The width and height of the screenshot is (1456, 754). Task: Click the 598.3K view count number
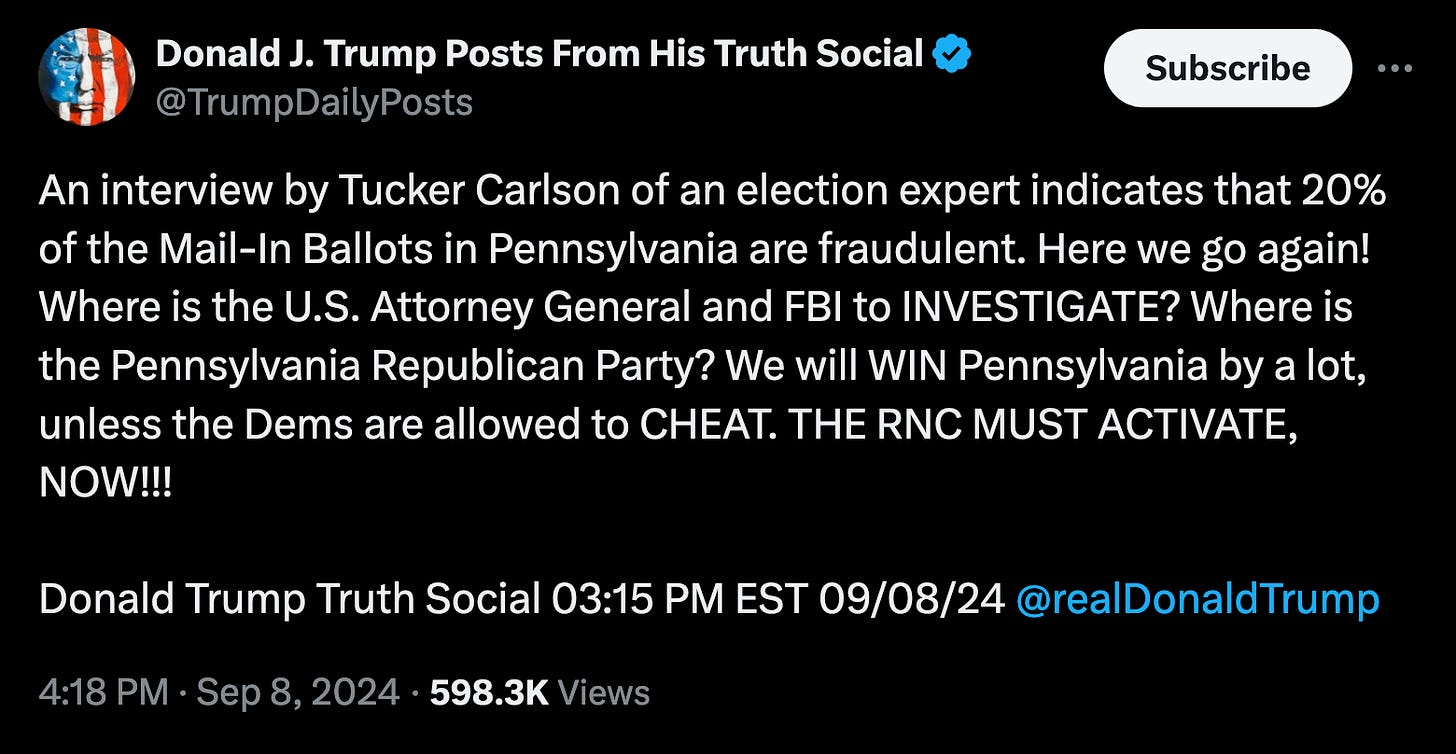[489, 692]
